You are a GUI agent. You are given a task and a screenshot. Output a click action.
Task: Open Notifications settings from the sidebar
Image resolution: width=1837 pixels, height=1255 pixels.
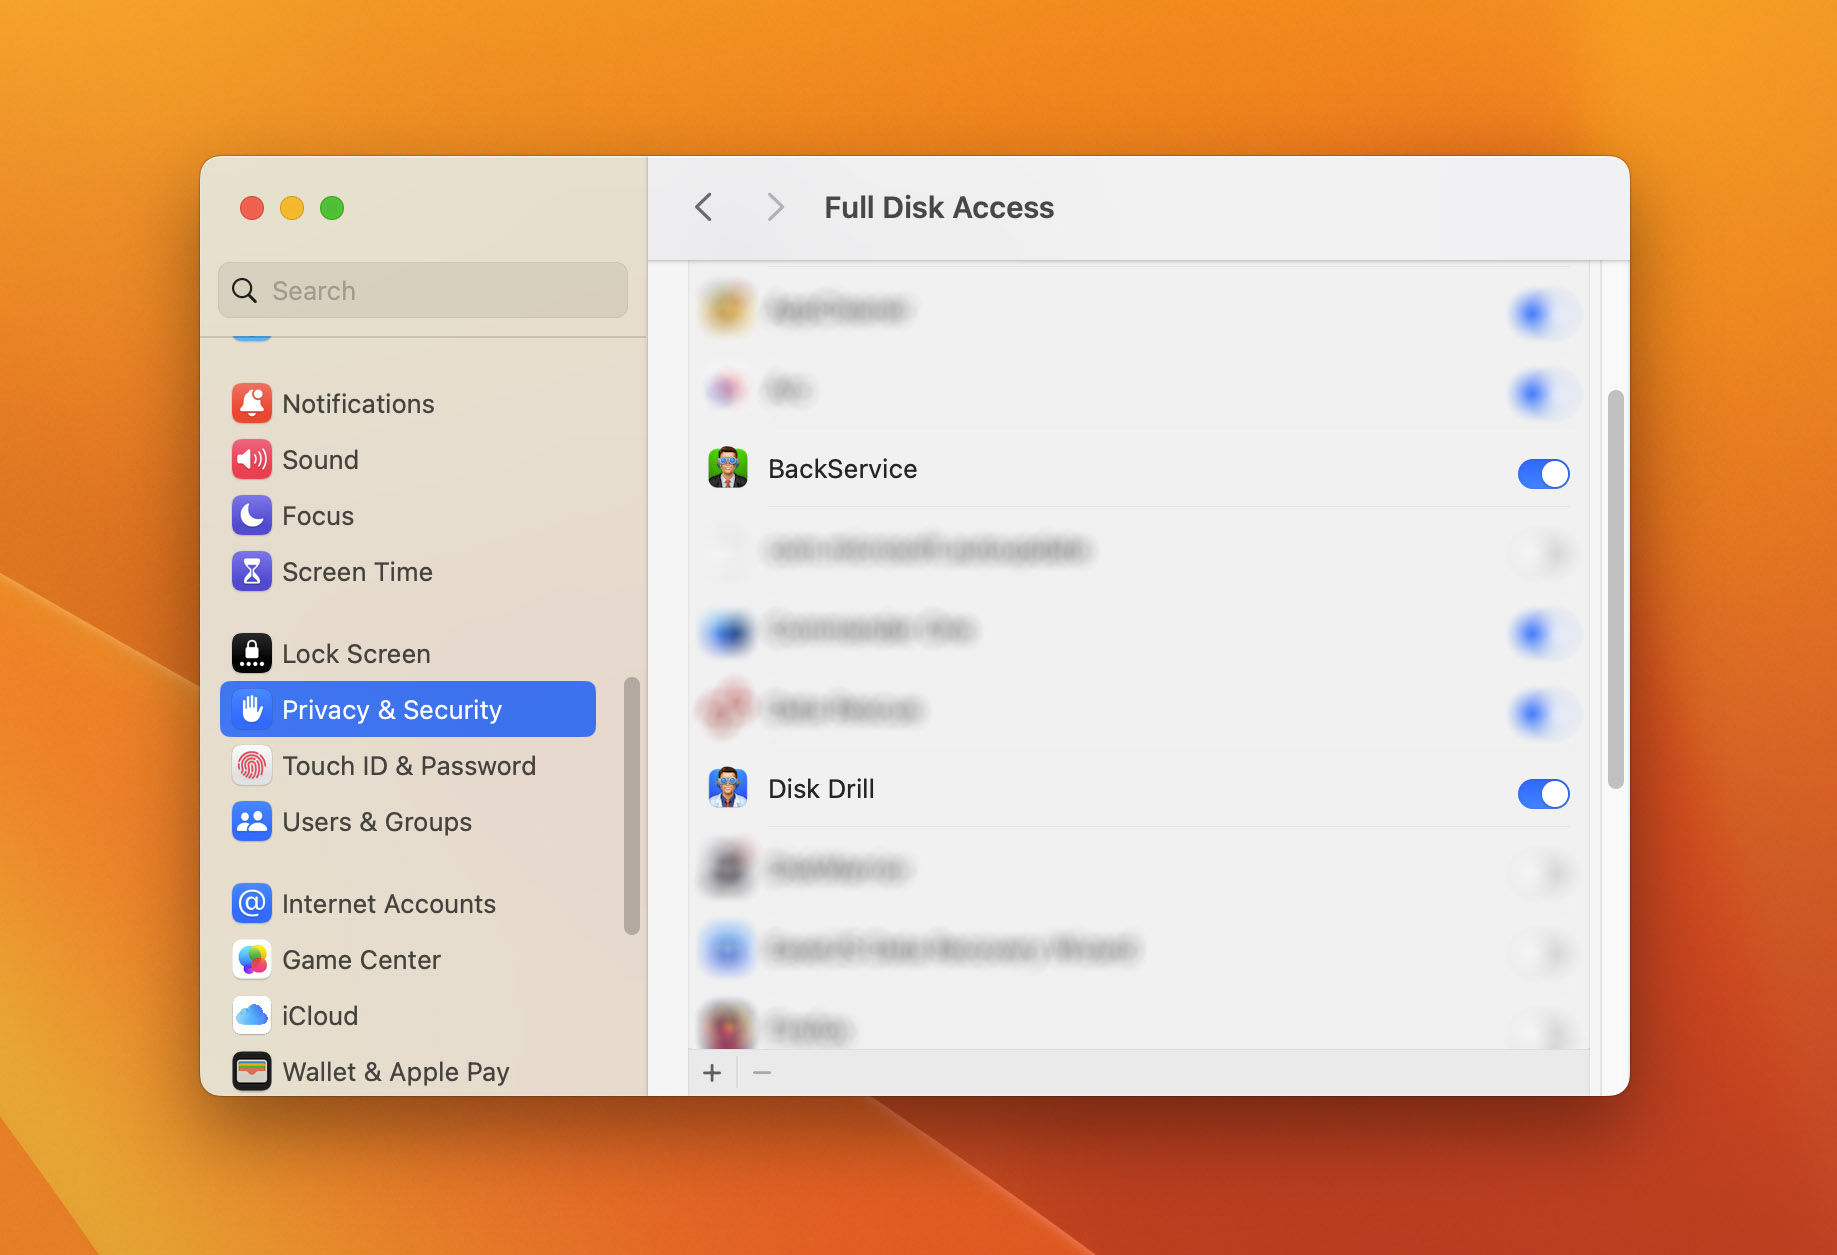pyautogui.click(x=358, y=403)
